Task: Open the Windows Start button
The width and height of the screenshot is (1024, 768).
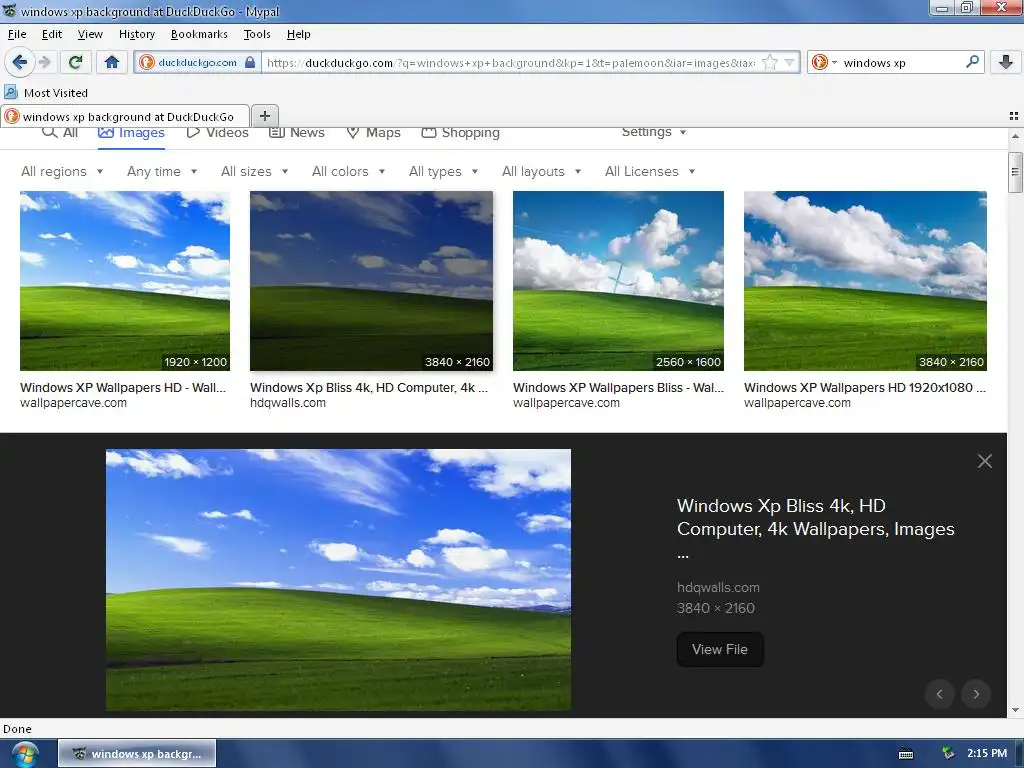Action: click(24, 754)
